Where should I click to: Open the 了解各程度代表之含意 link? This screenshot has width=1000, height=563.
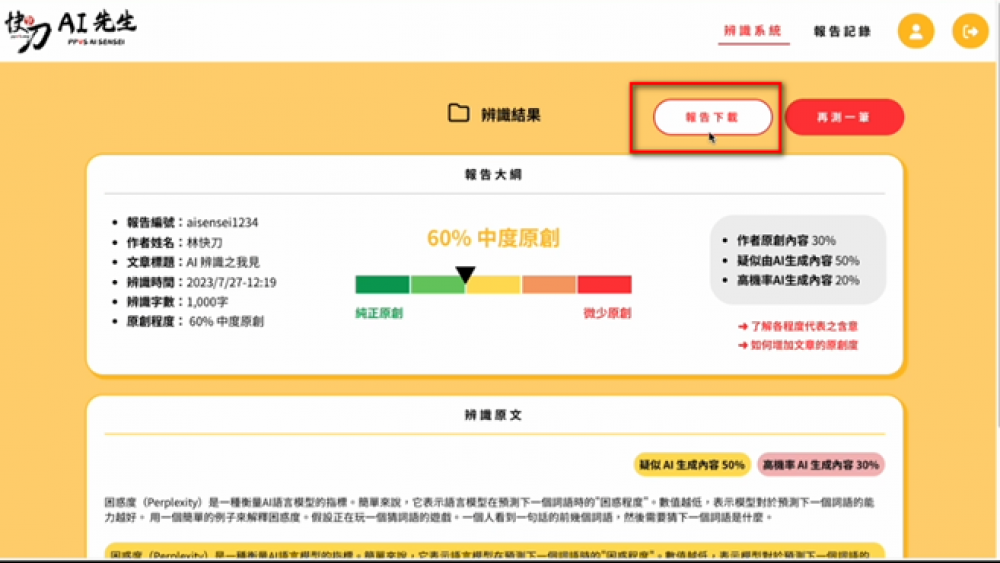tap(797, 326)
